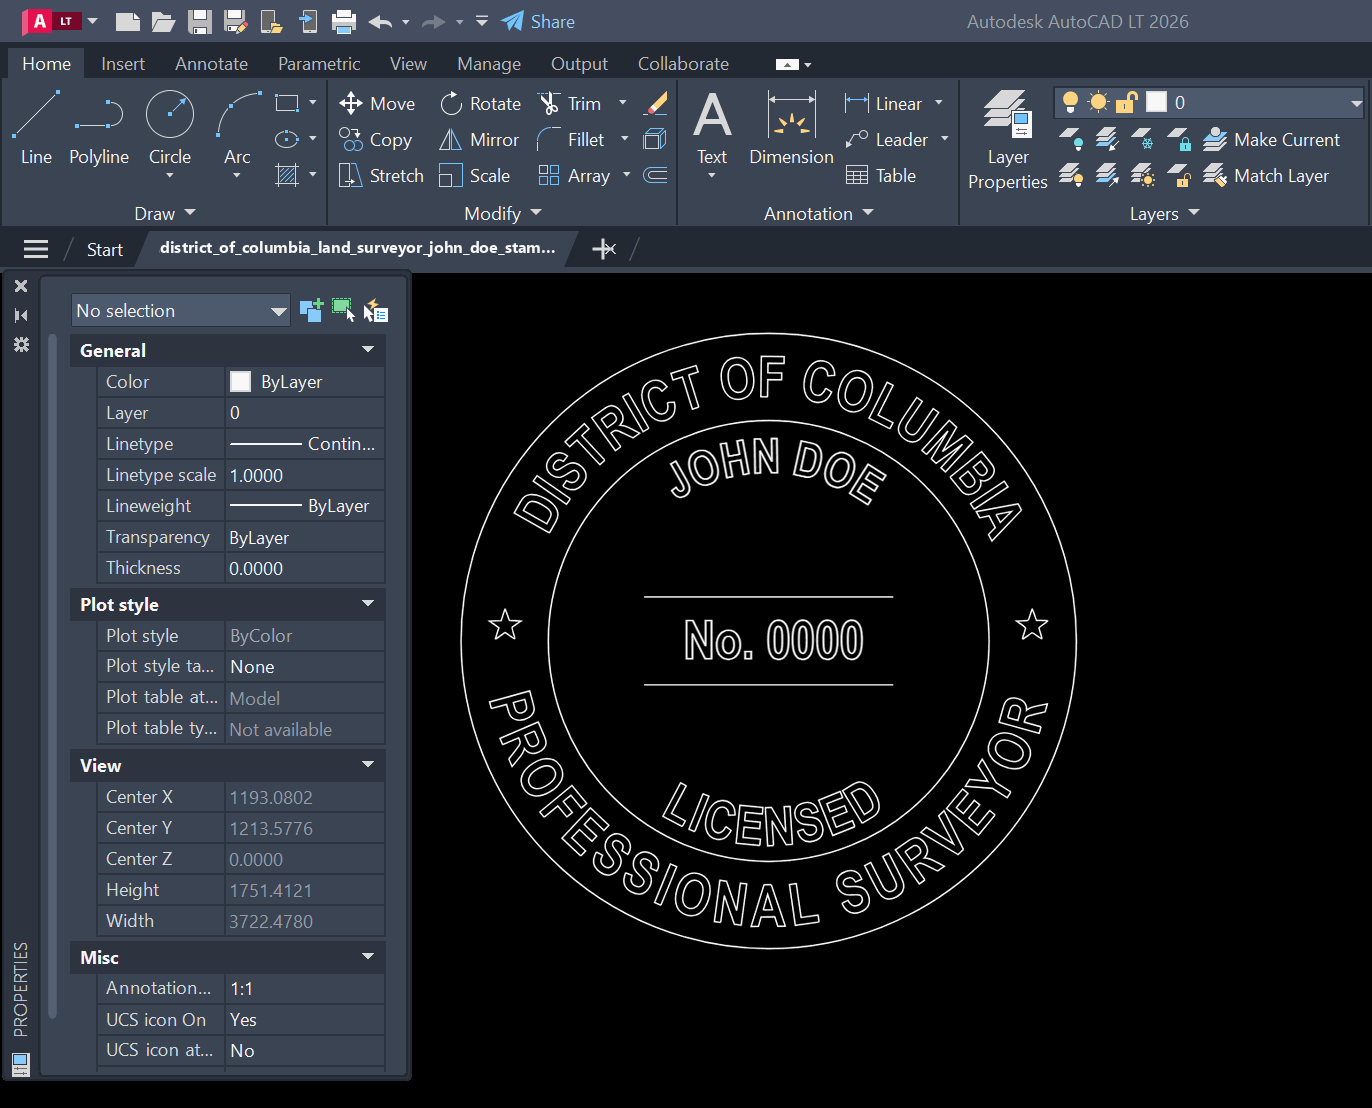Image resolution: width=1372 pixels, height=1108 pixels.
Task: Toggle layer 0 on/off lightbulb
Action: pyautogui.click(x=1070, y=102)
